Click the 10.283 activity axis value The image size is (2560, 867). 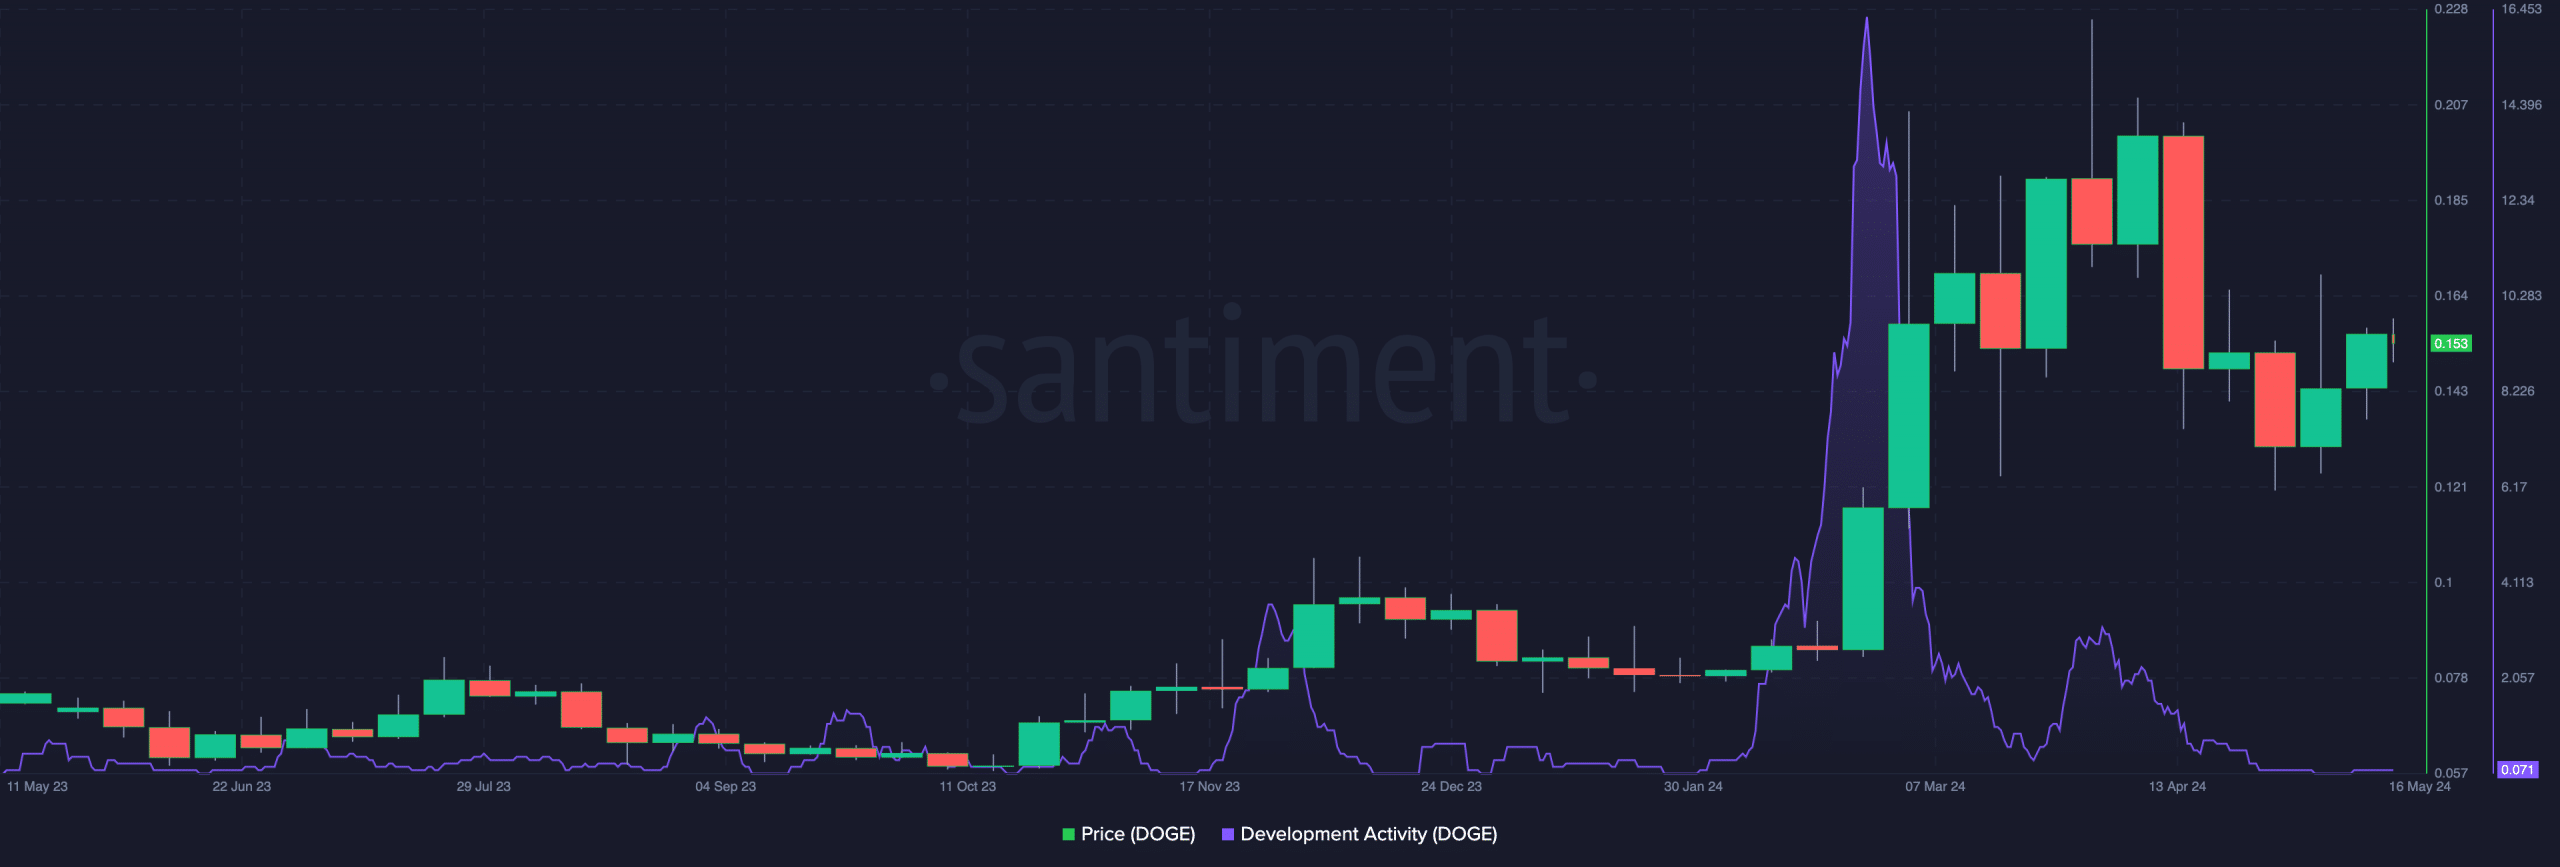2521,296
